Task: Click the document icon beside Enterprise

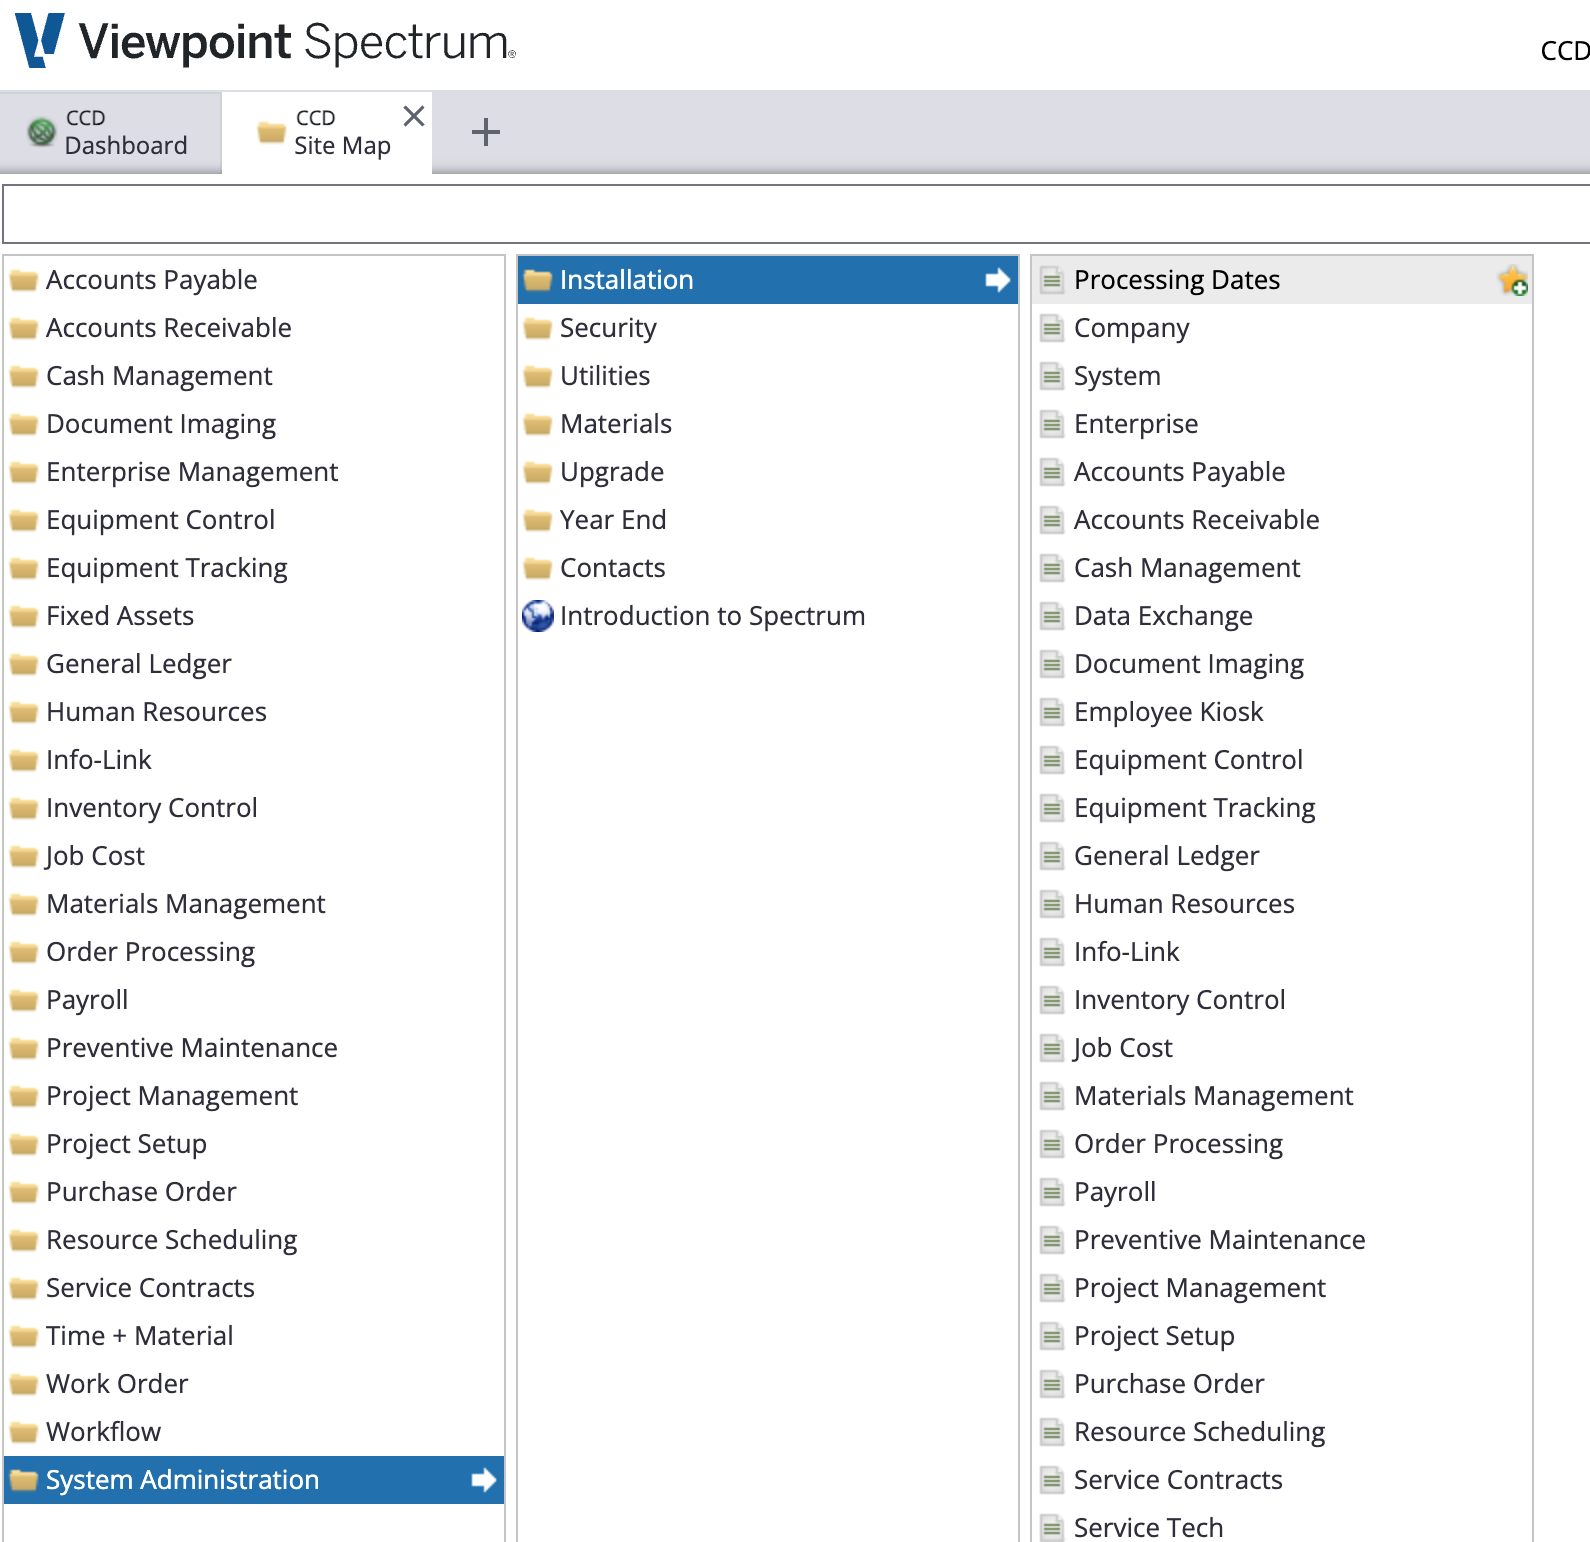Action: coord(1052,424)
